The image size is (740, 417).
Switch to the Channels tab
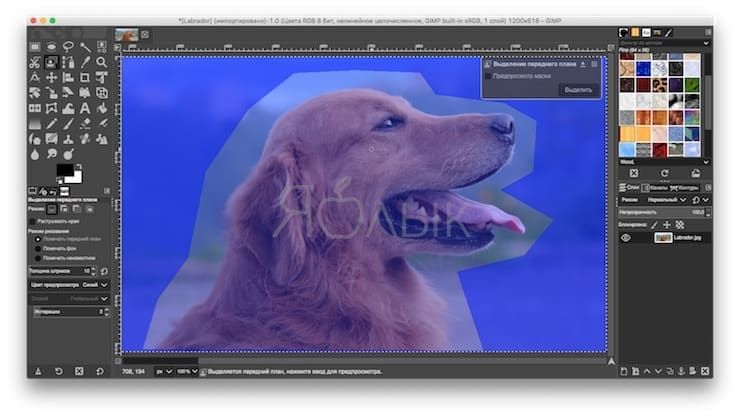click(655, 188)
